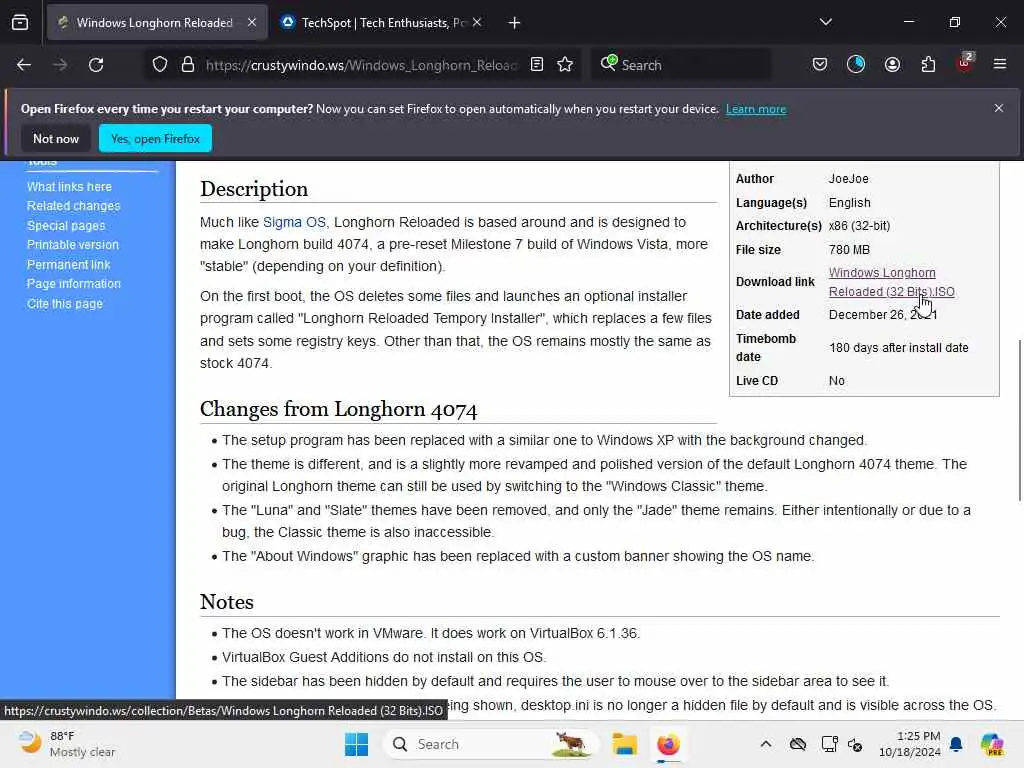Follow the Sigma OS link
1024x768 pixels.
tap(294, 222)
